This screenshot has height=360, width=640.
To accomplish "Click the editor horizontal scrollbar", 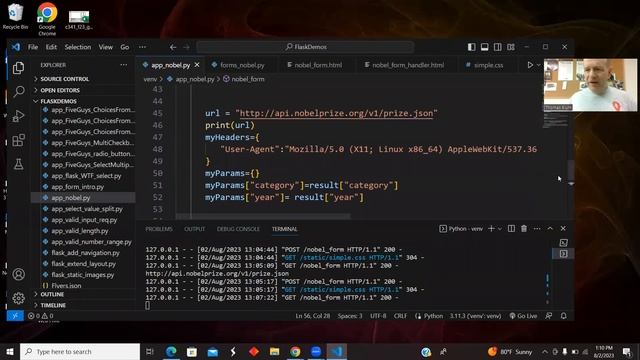I will (x=263, y=216).
